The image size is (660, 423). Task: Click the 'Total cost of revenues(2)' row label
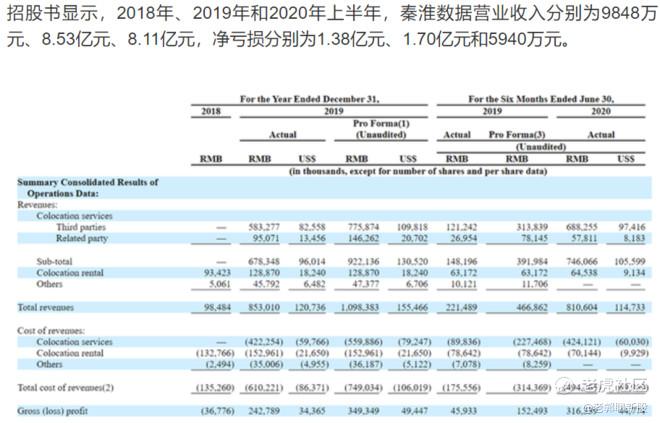(x=65, y=387)
